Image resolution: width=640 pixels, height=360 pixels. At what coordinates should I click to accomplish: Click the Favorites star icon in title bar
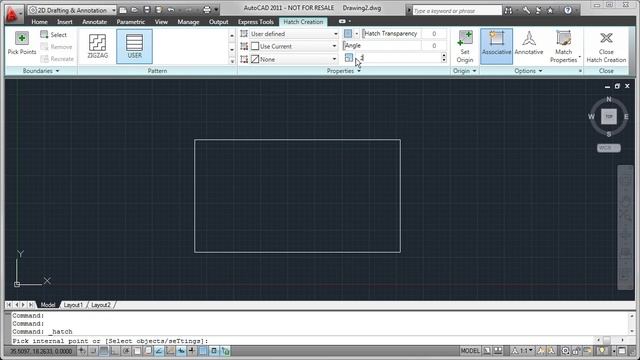point(550,11)
